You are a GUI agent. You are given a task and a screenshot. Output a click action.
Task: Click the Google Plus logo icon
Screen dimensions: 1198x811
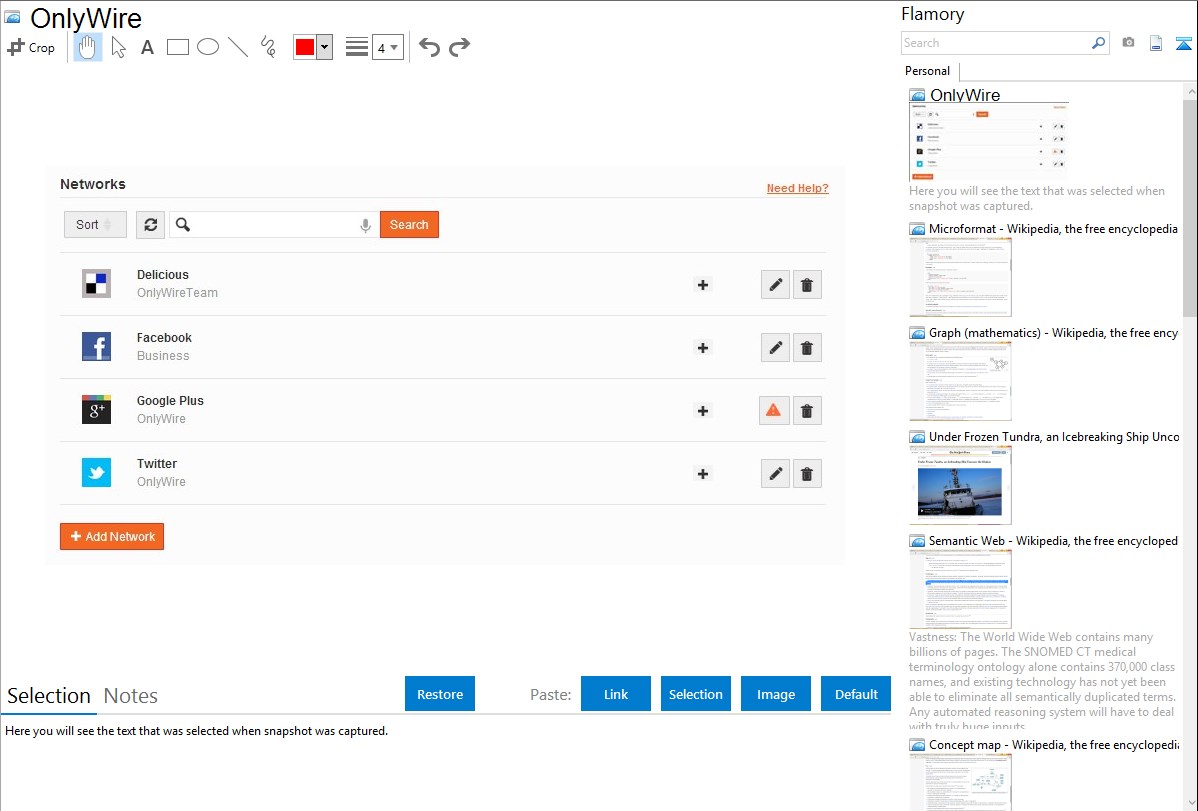click(x=96, y=410)
